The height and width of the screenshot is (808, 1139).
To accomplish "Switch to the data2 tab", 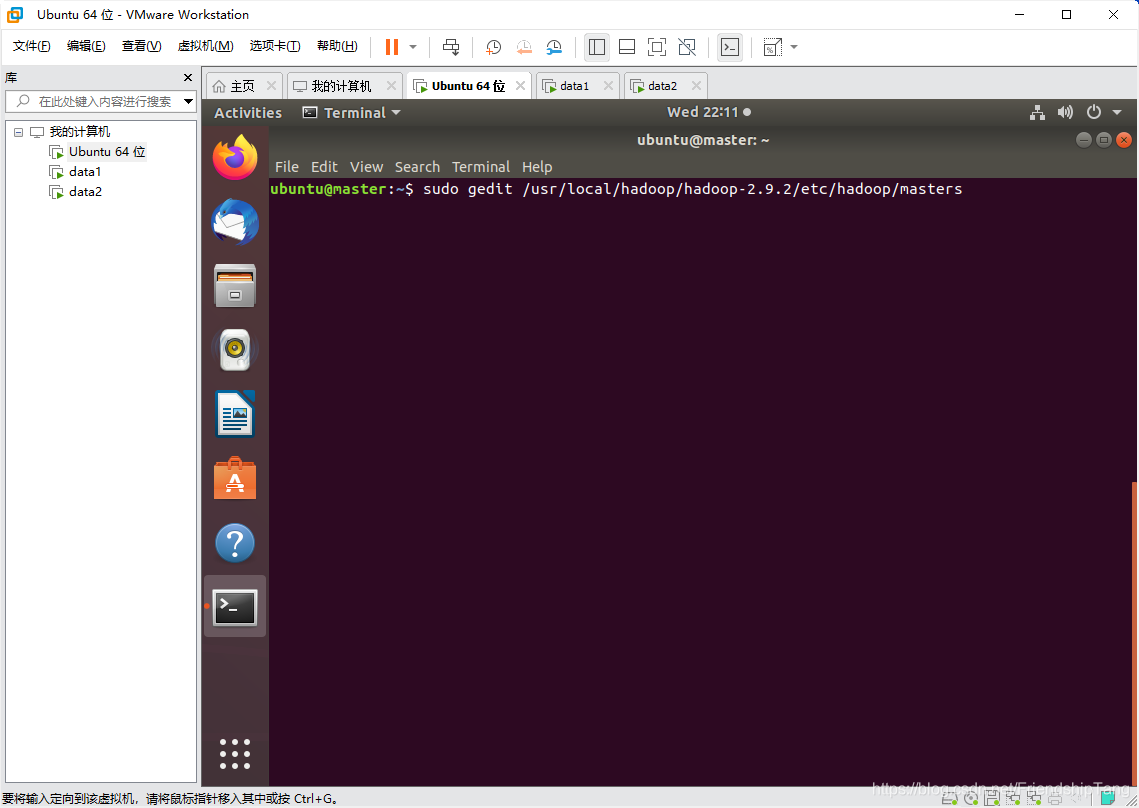I will coord(662,86).
